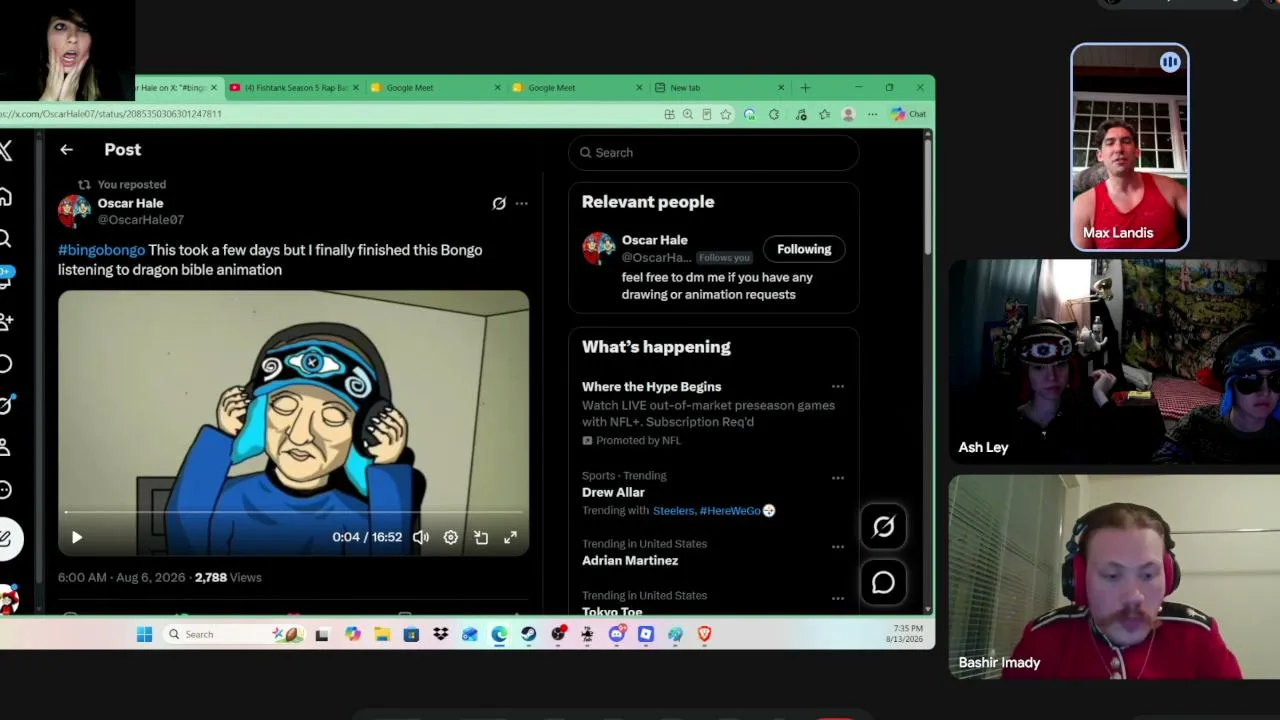Open Copilot from the taskbar
Screen dimensions: 1280x720
(x=352, y=634)
